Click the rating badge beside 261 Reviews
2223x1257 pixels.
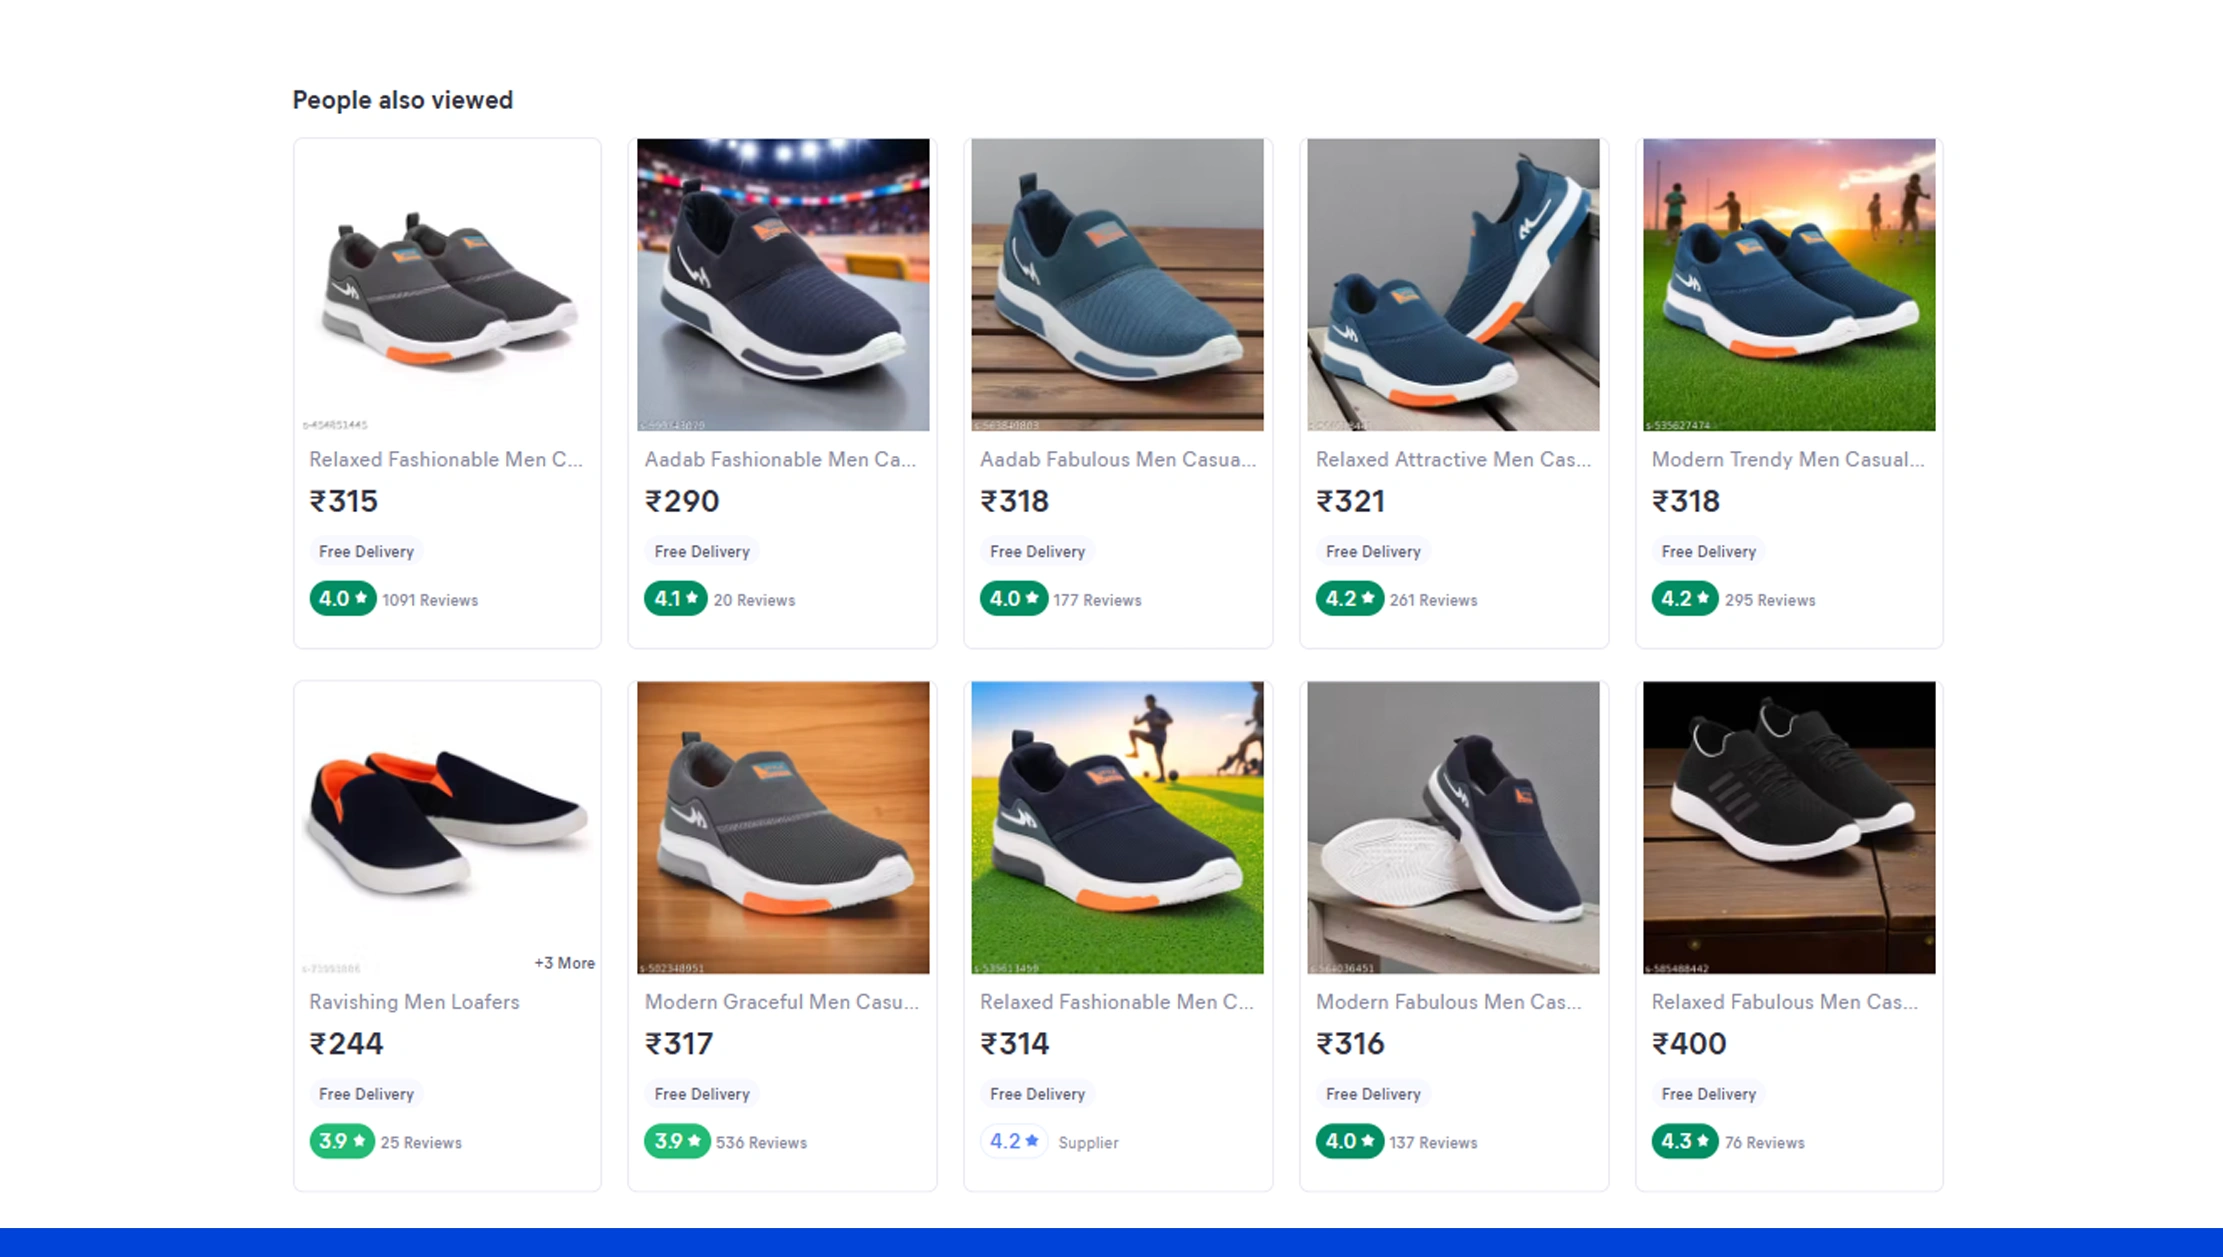tap(1348, 599)
